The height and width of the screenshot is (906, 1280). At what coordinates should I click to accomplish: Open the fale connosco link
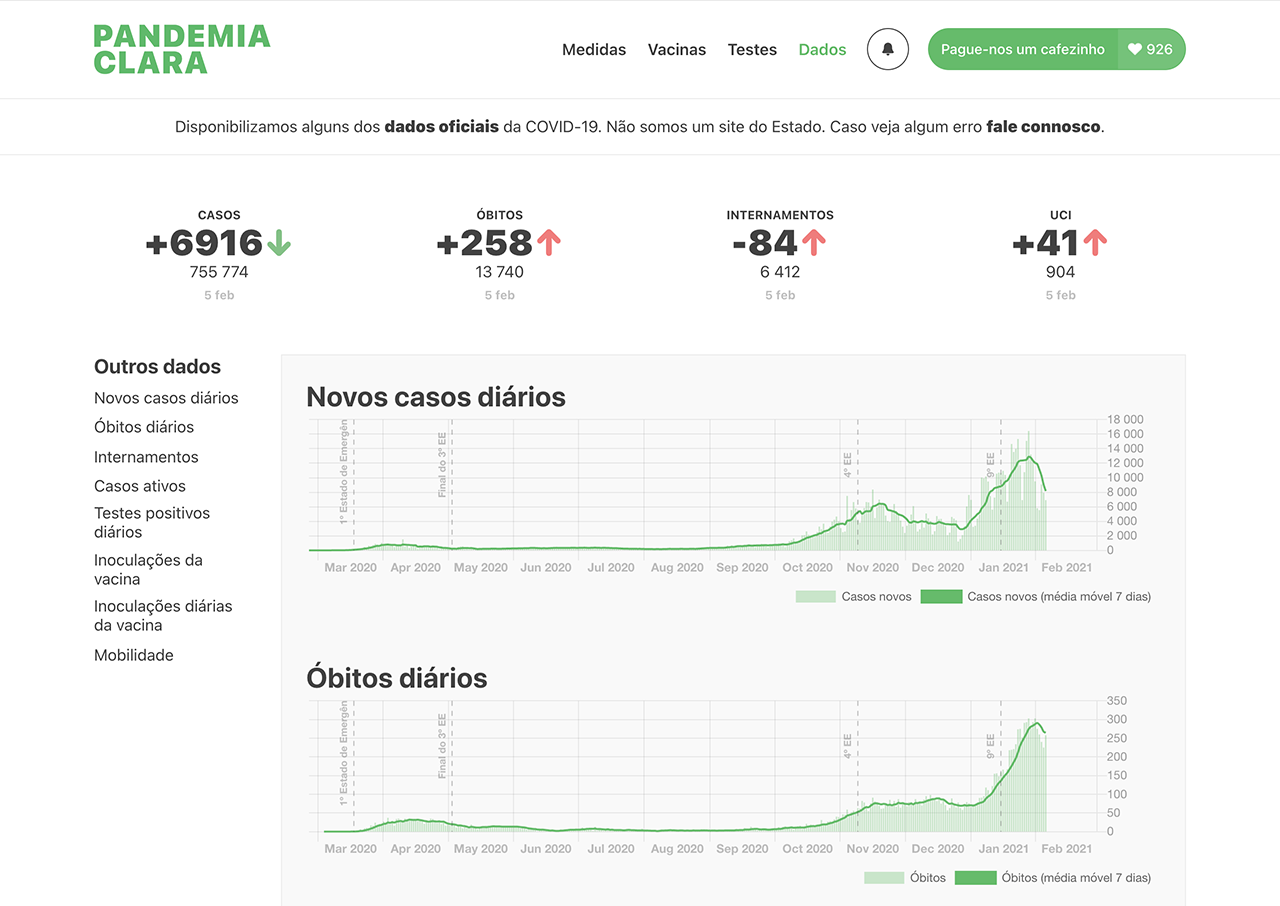point(1043,127)
